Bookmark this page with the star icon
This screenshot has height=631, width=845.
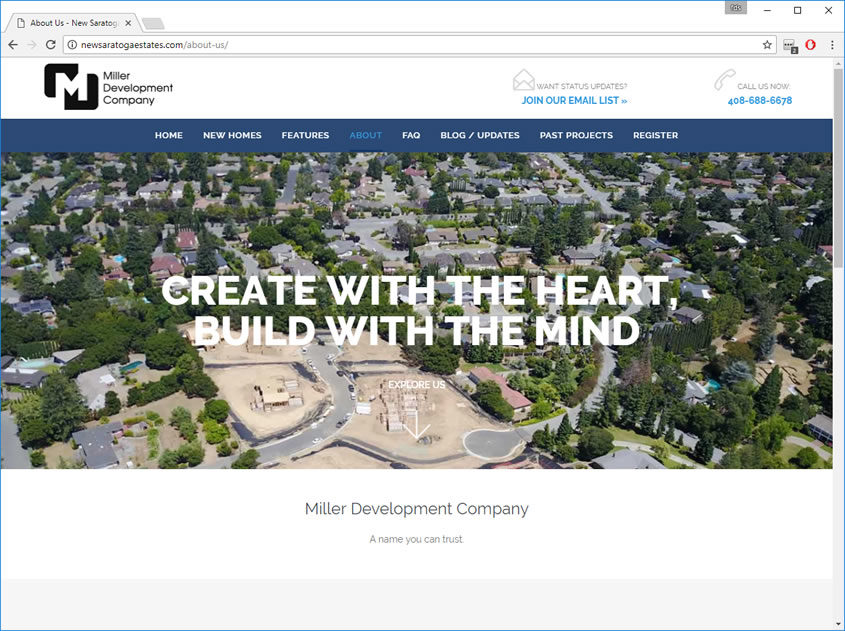point(767,45)
